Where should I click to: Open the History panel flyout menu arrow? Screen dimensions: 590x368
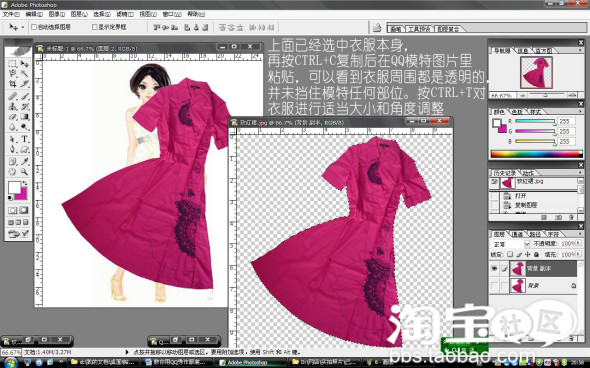click(x=580, y=173)
